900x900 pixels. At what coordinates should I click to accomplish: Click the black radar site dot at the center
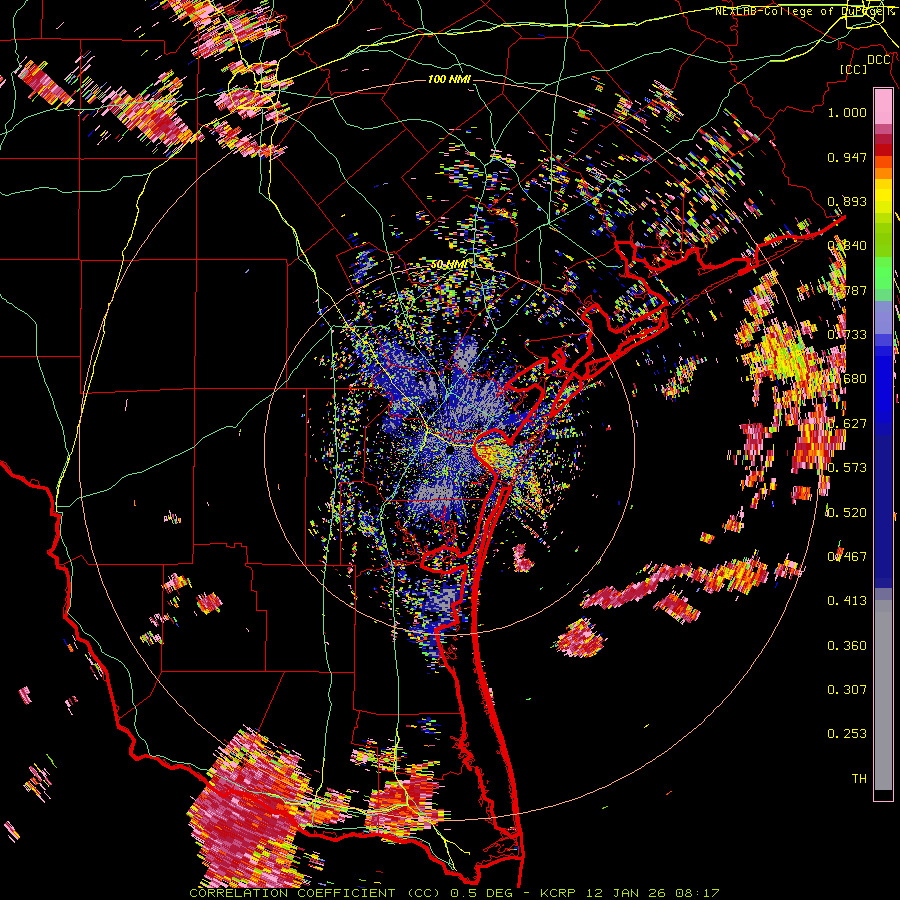point(450,451)
